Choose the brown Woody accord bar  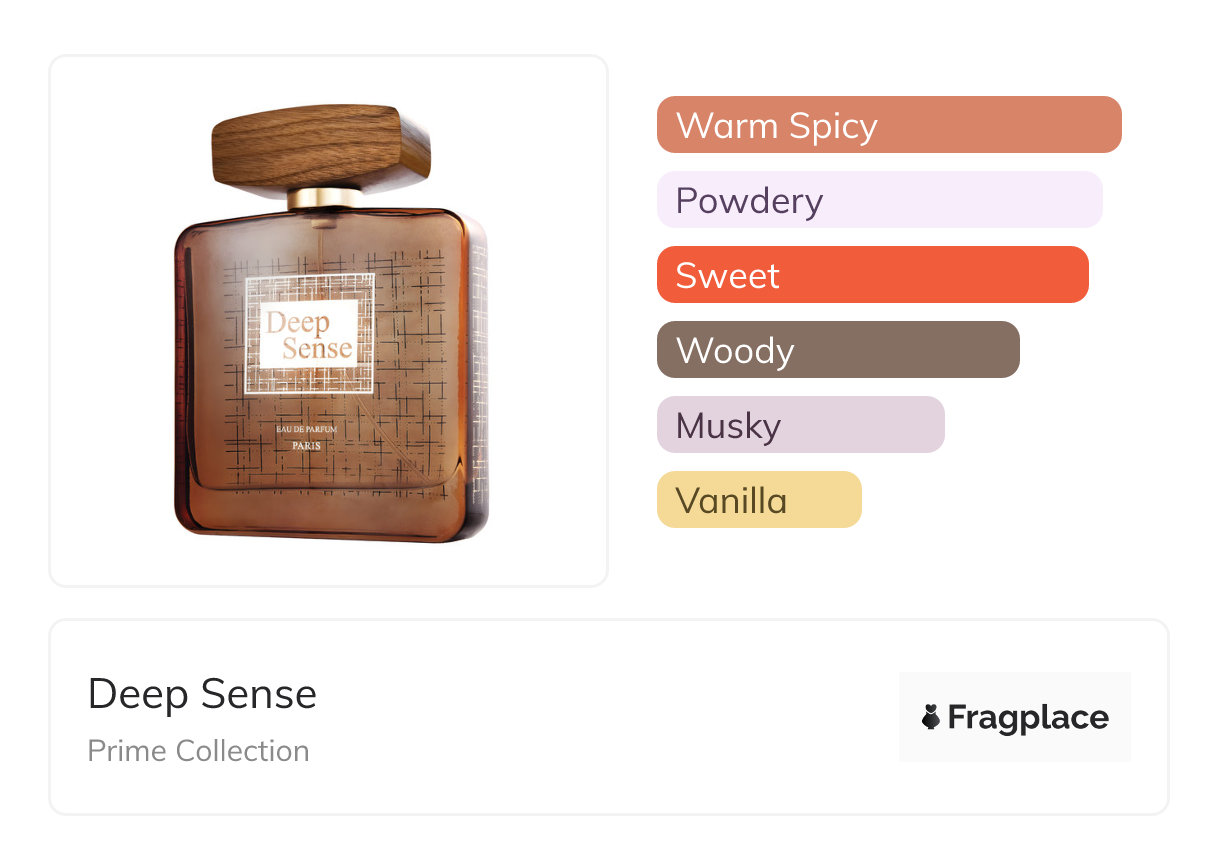tap(837, 350)
